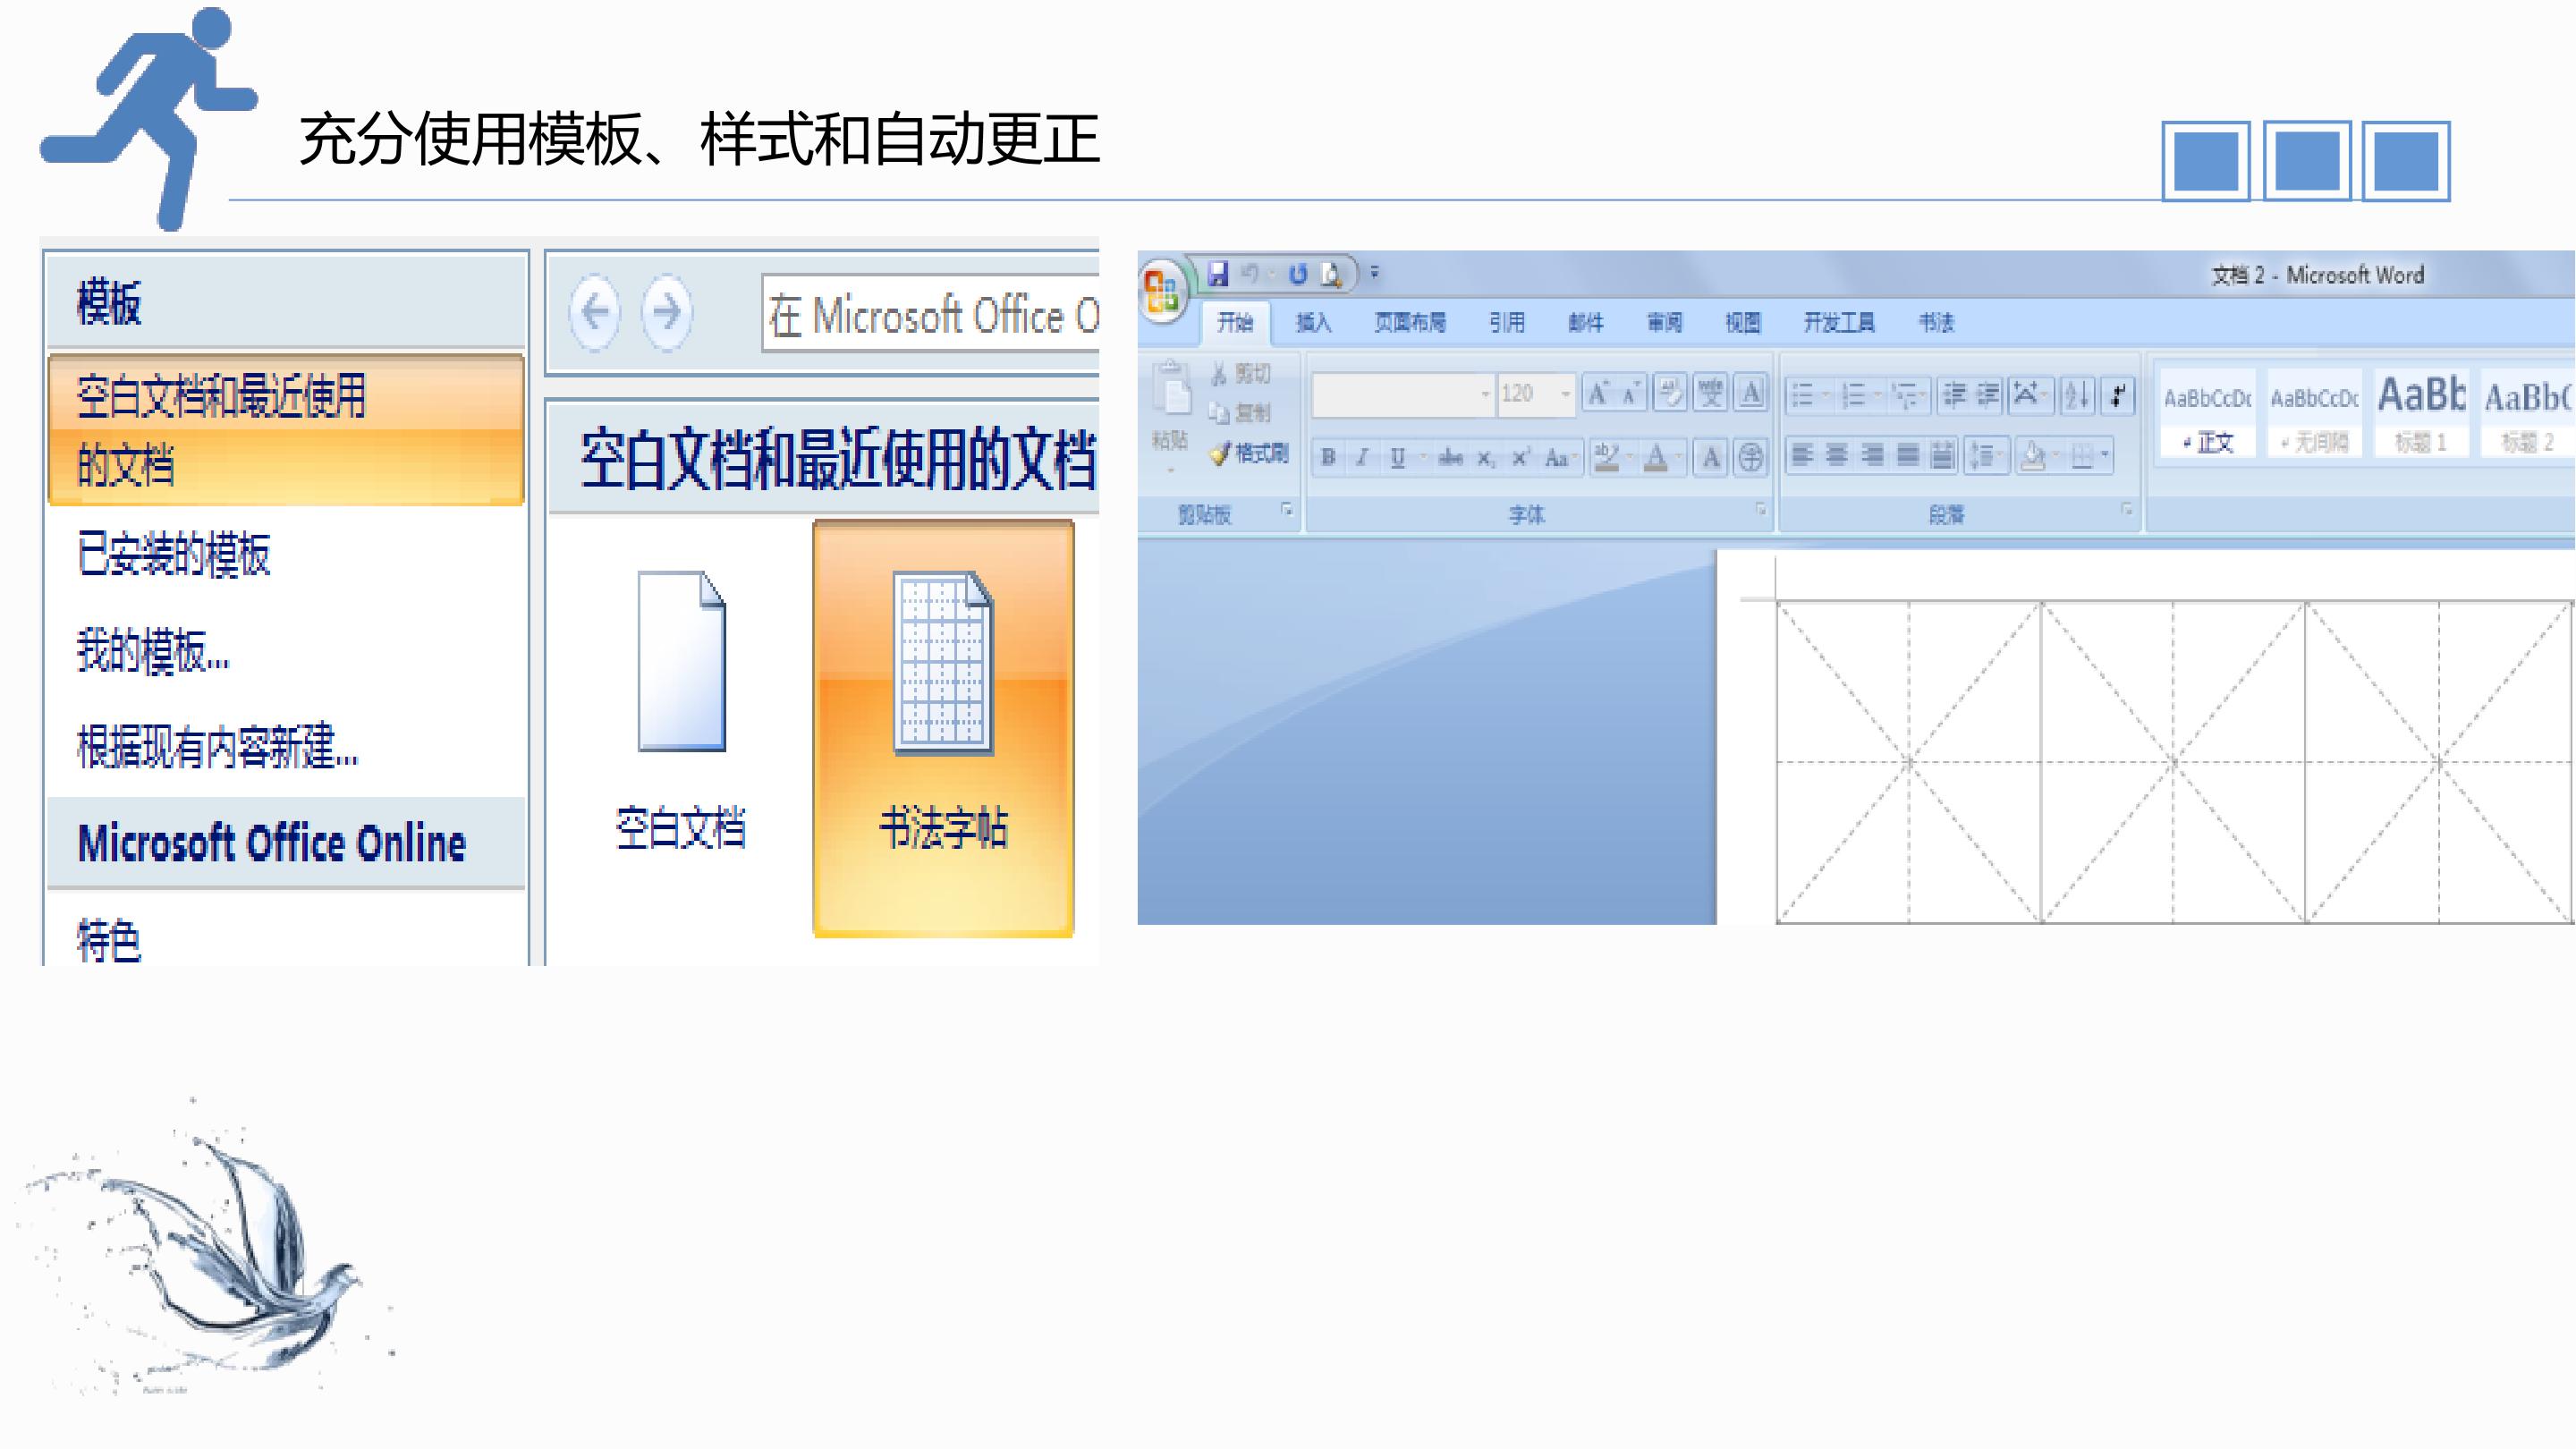
Task: Click the Back arrow in template dialog
Action: click(x=595, y=313)
